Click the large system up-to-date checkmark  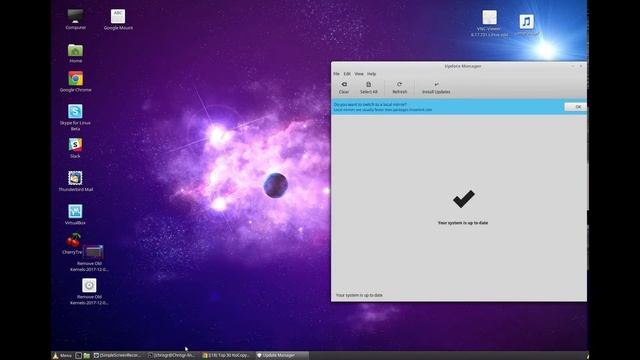(x=463, y=199)
